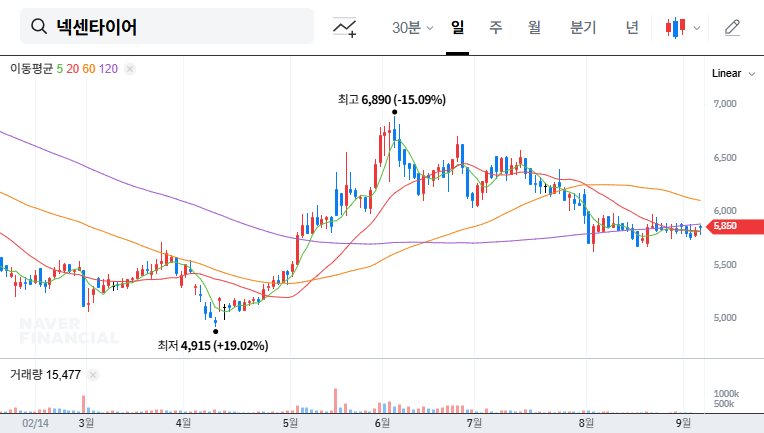Click the search magnifier icon
Screen dimensions: 764x433
[x=38, y=26]
